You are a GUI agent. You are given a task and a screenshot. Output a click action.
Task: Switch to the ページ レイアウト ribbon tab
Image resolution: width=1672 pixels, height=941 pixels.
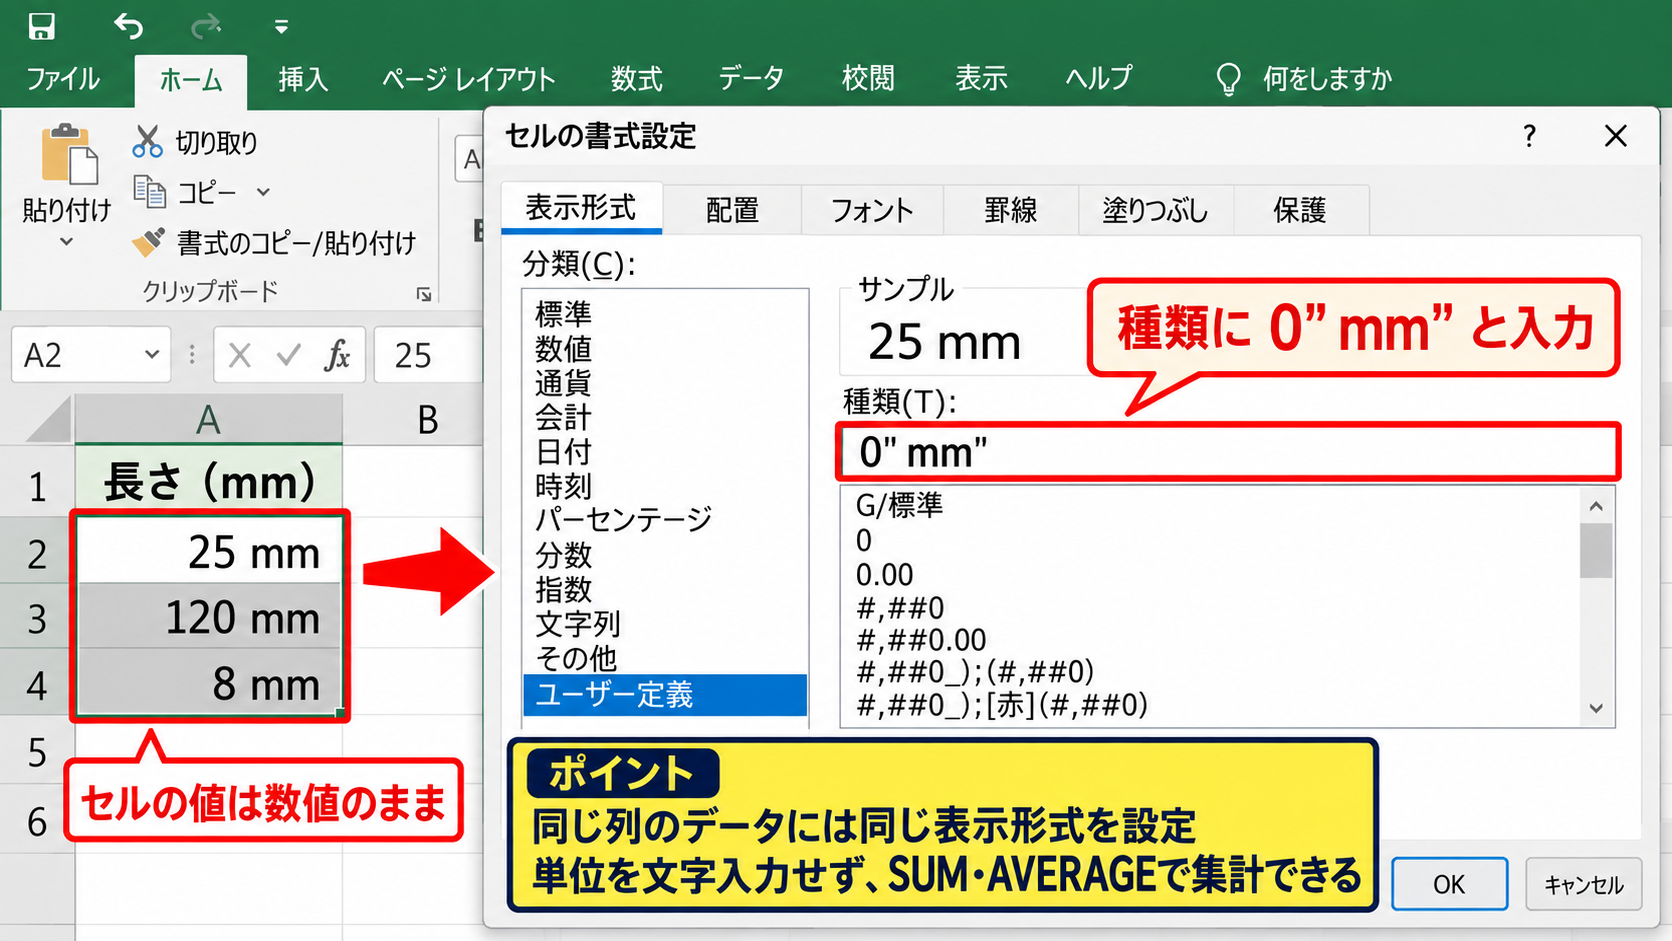(468, 79)
